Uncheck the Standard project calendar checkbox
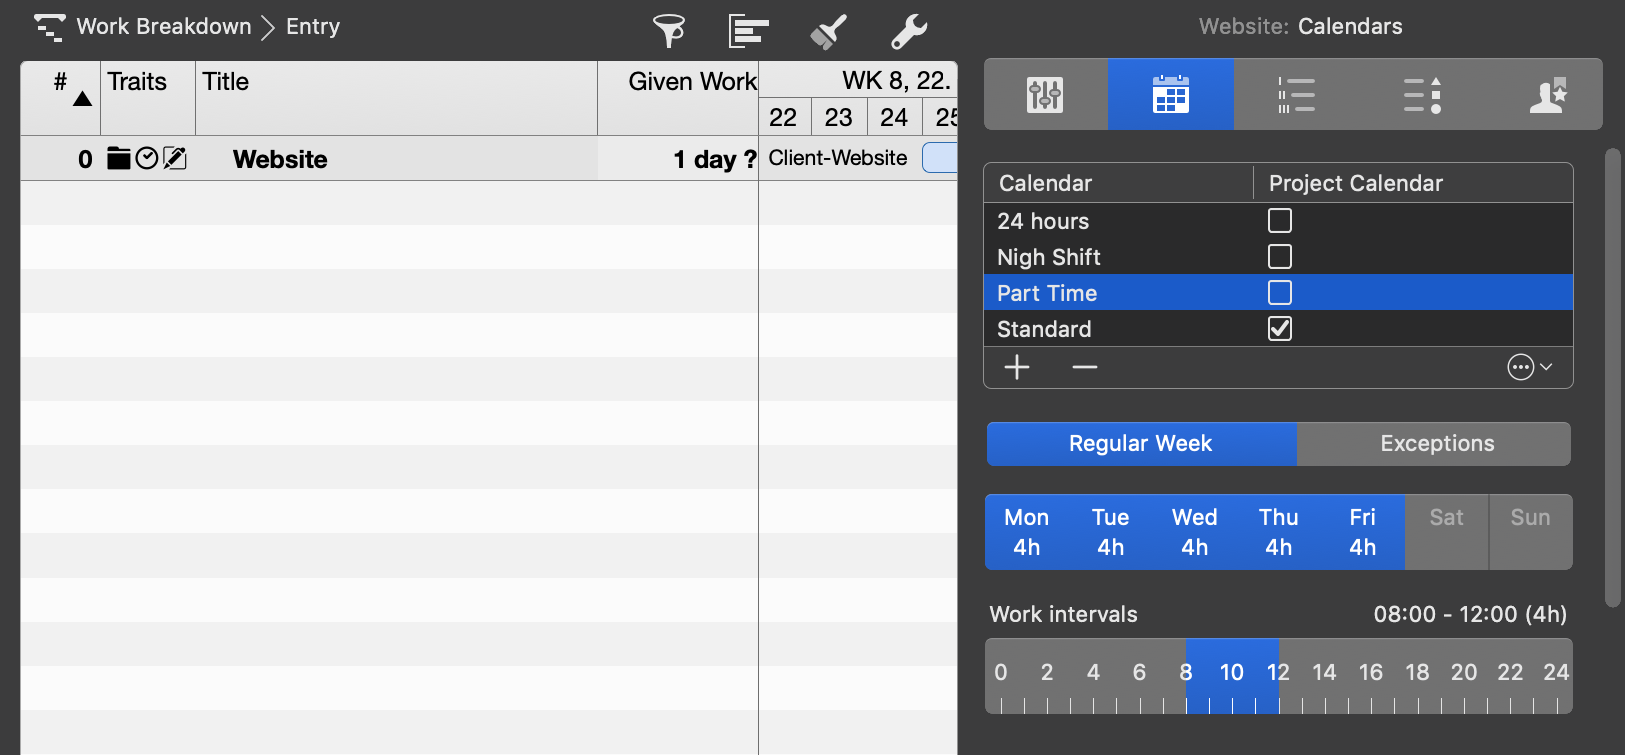The height and width of the screenshot is (755, 1625). (1279, 329)
